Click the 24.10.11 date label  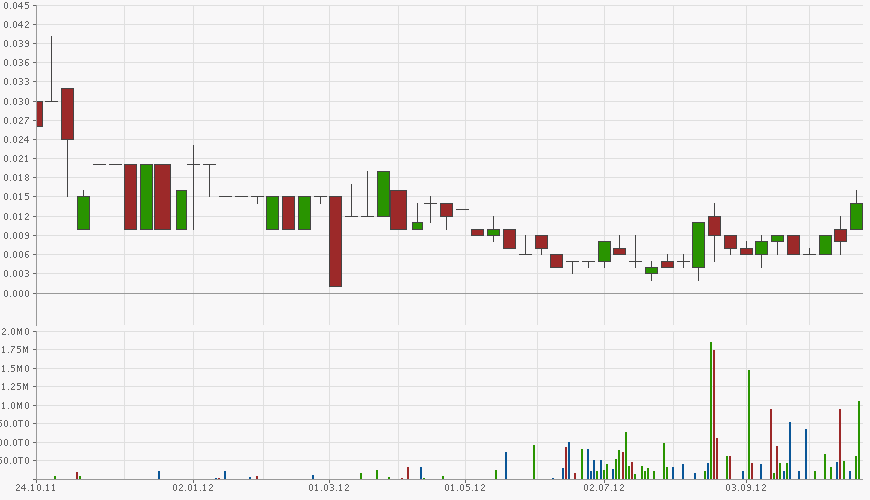[35, 488]
